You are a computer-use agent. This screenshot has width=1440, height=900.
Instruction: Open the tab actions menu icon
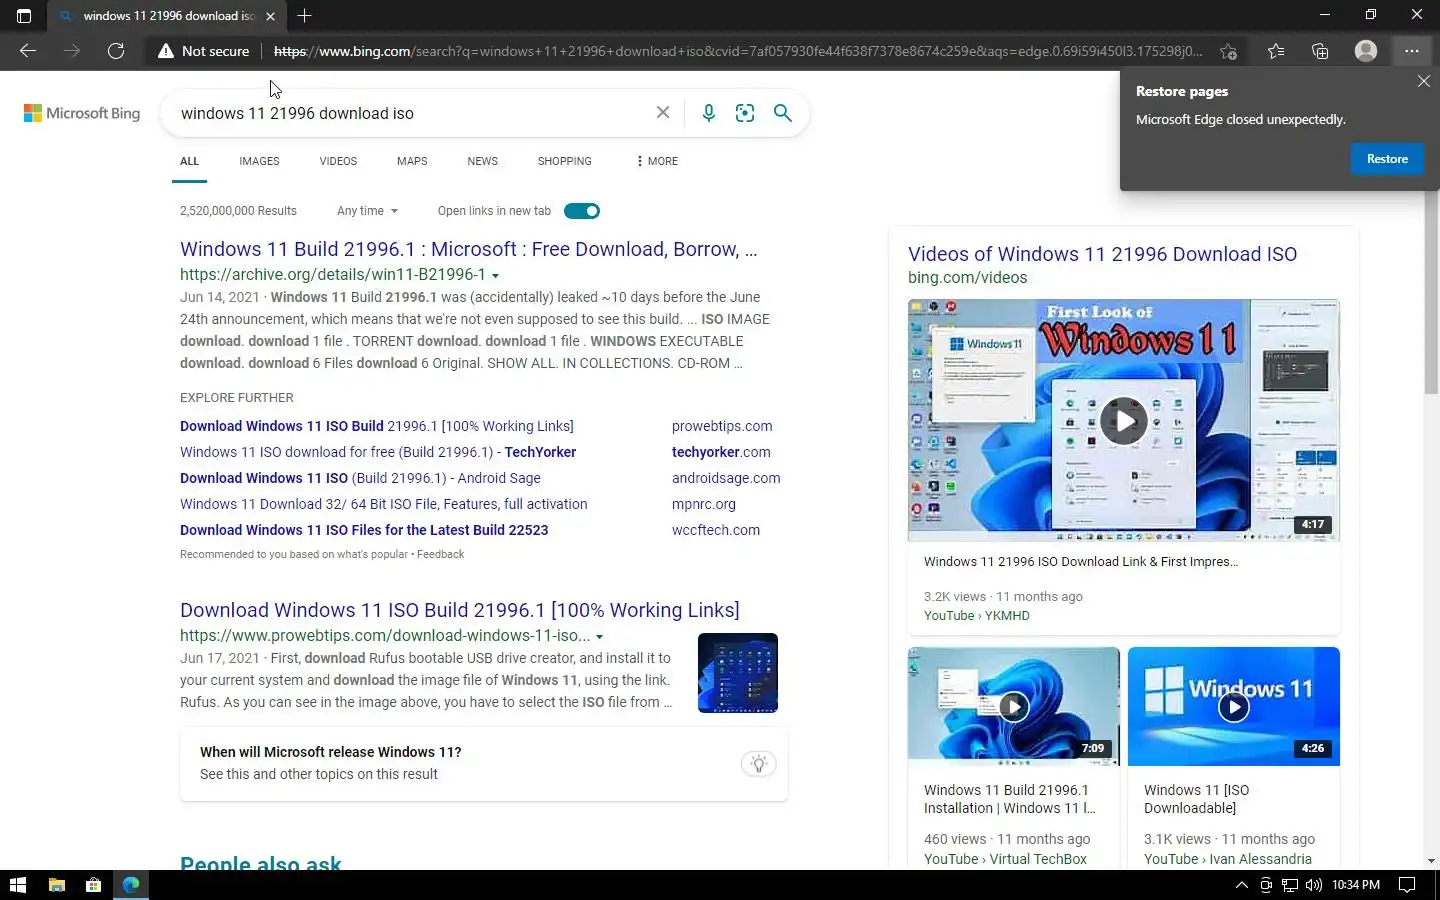click(x=24, y=15)
